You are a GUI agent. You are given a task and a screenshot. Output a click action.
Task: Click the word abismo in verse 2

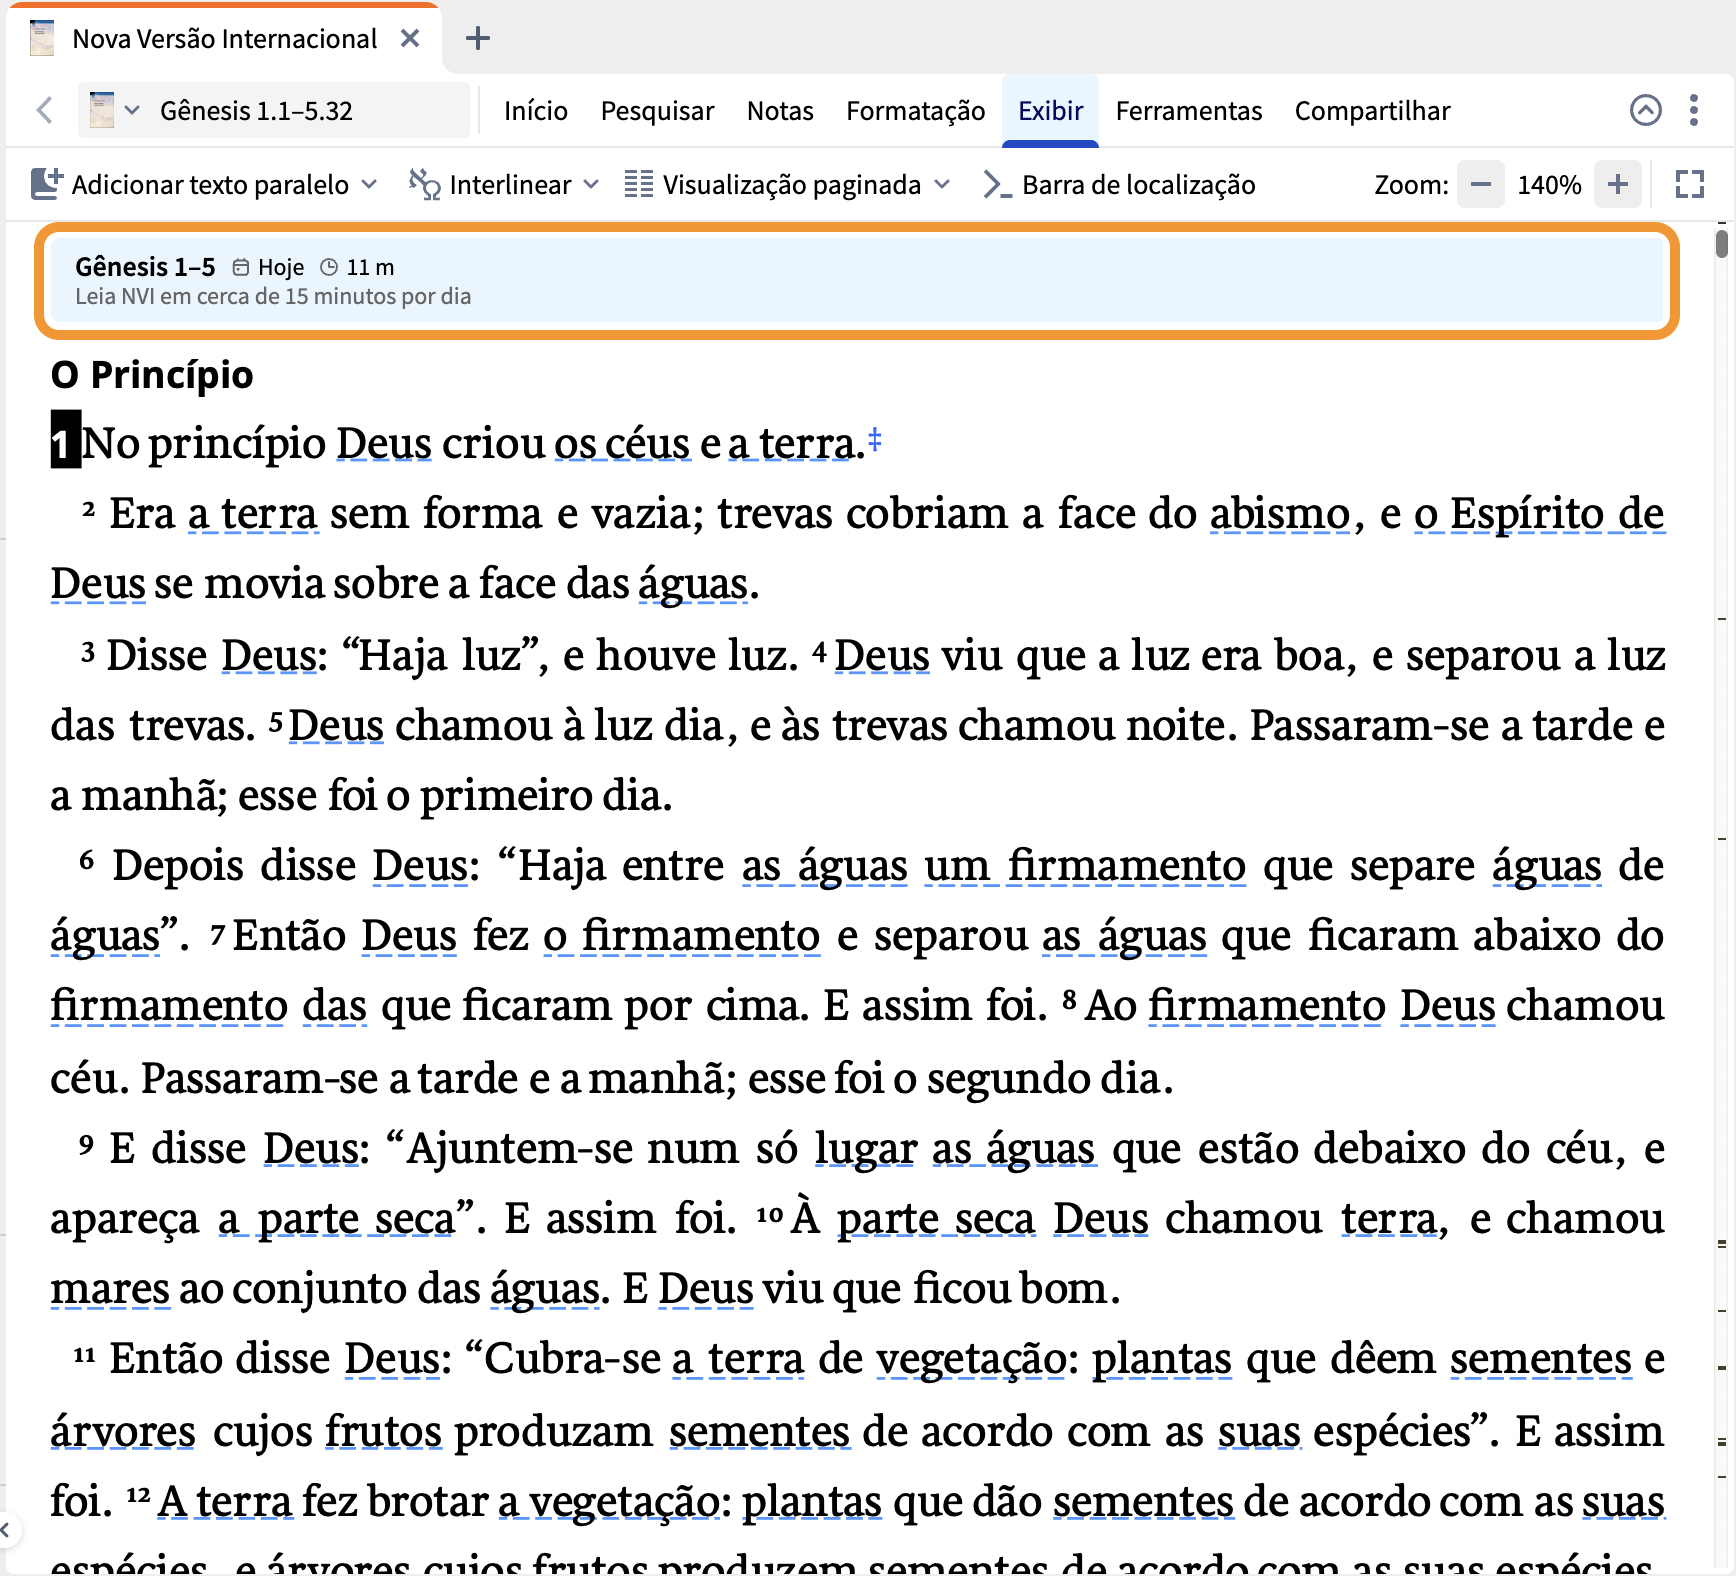(x=1280, y=514)
